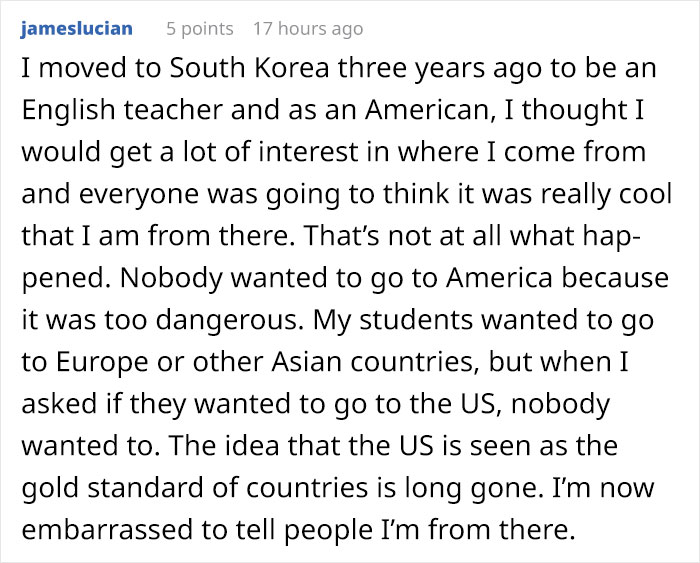Click the words 'My students' in the comment
Image resolution: width=700 pixels, height=563 pixels.
[x=392, y=320]
